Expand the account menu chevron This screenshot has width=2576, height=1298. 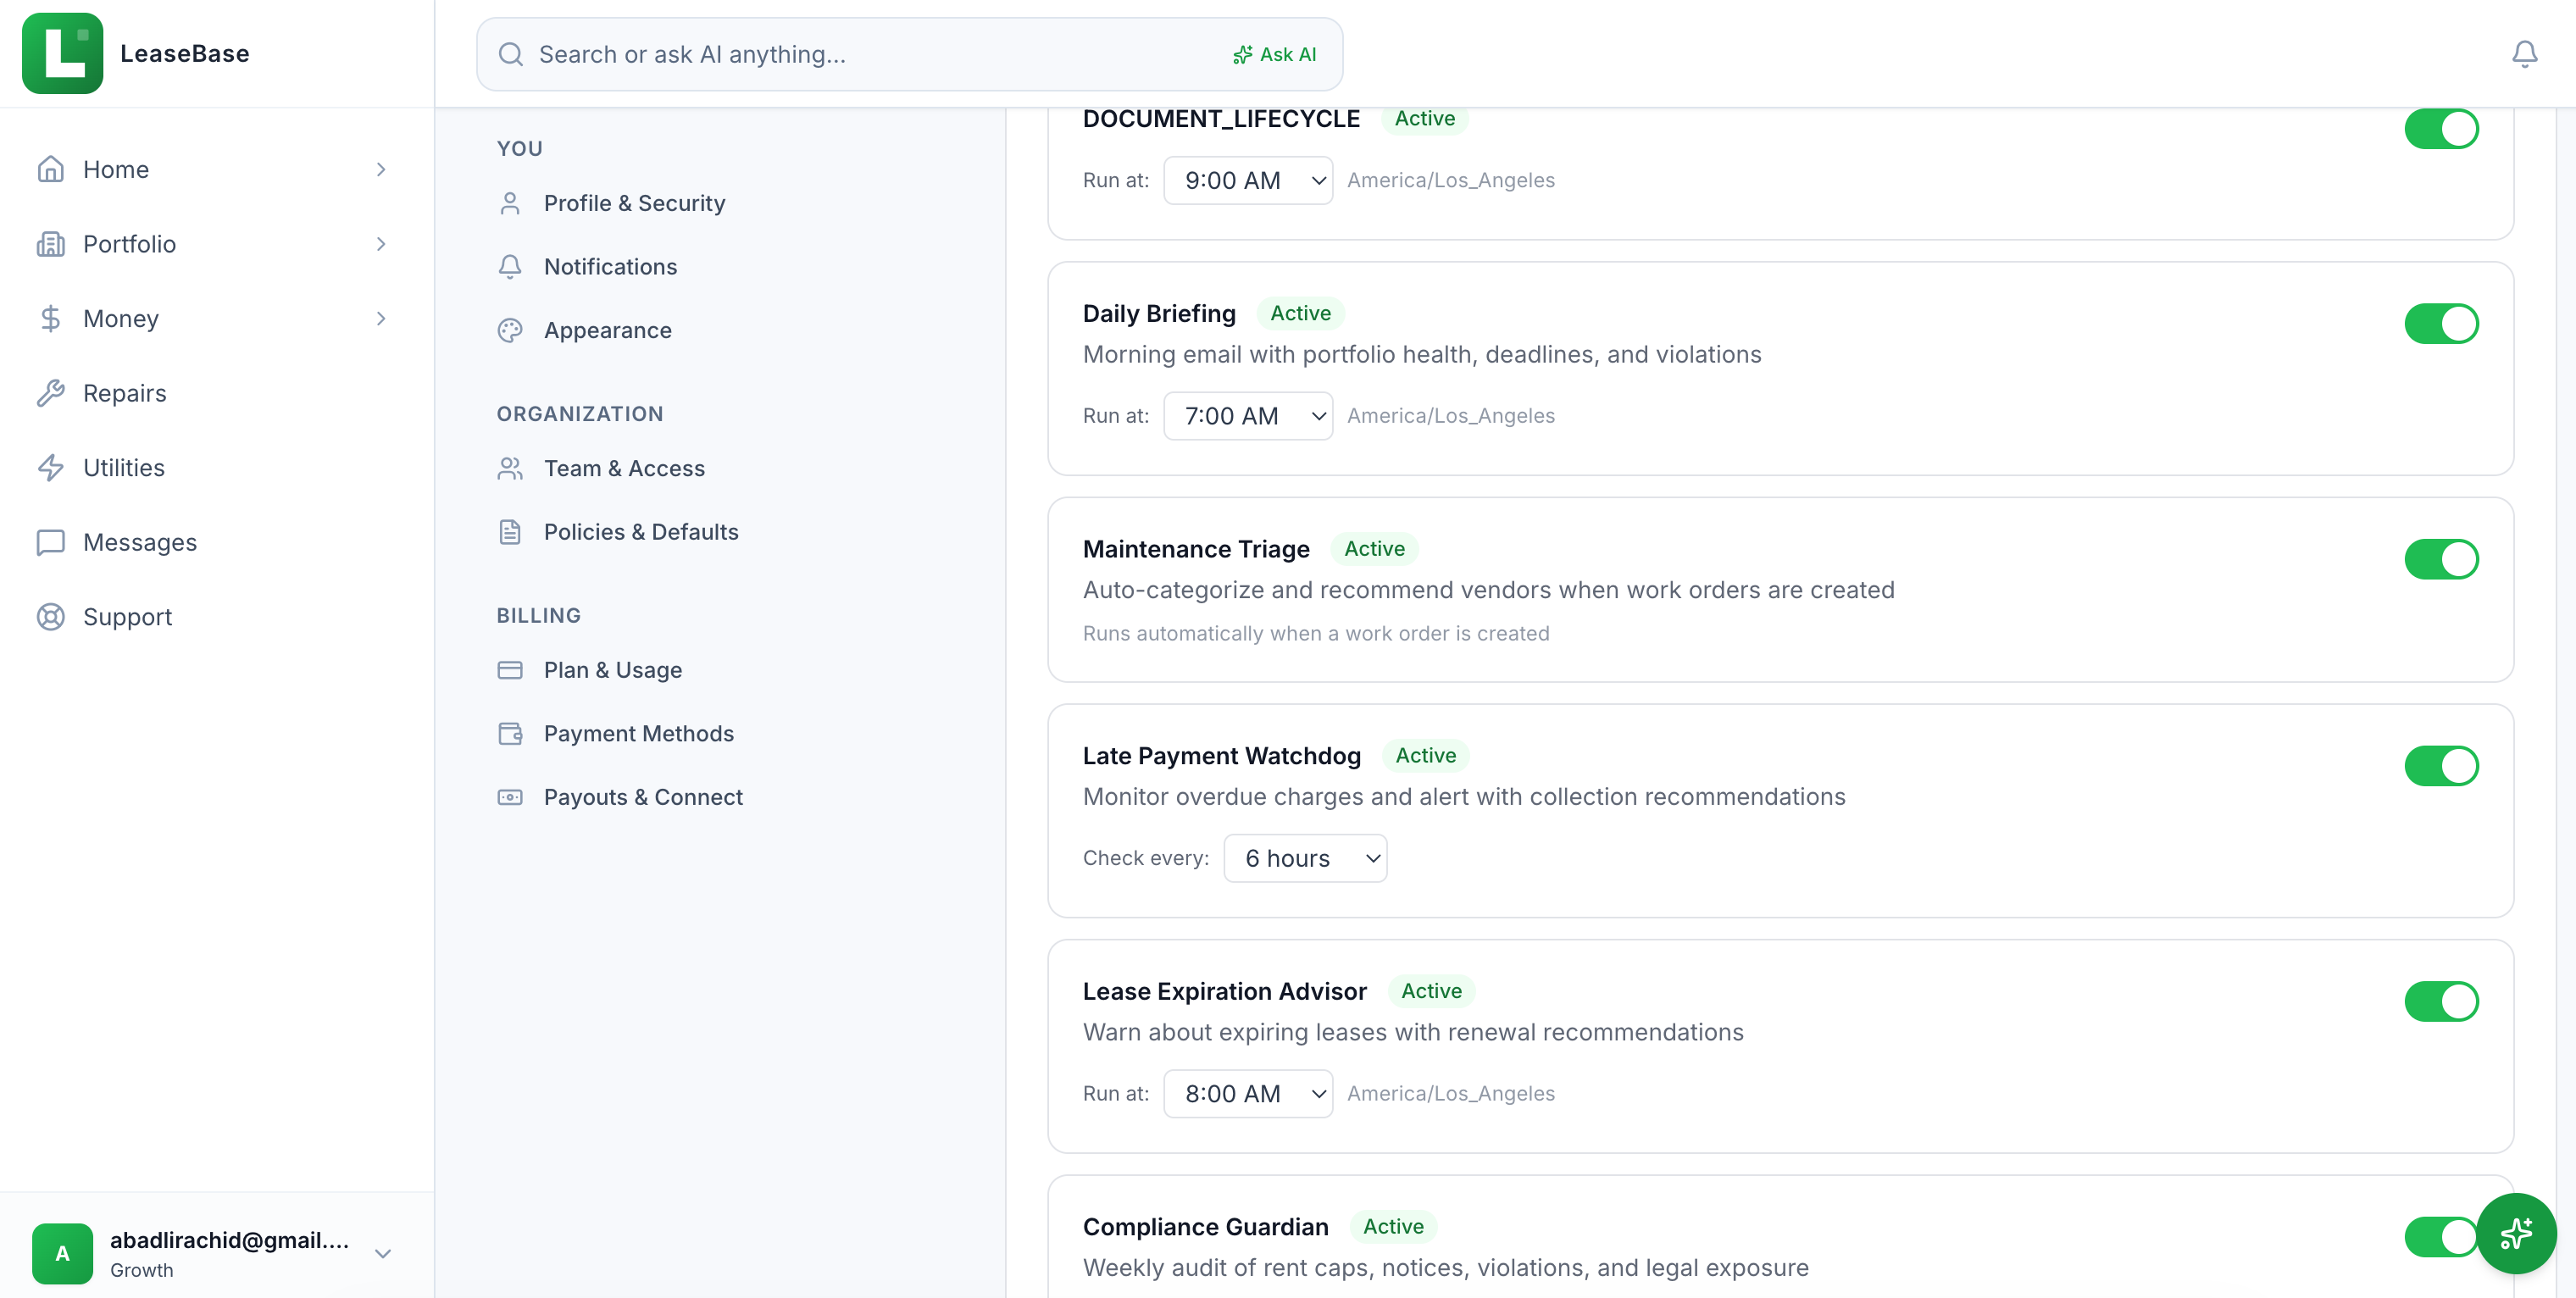(383, 1254)
